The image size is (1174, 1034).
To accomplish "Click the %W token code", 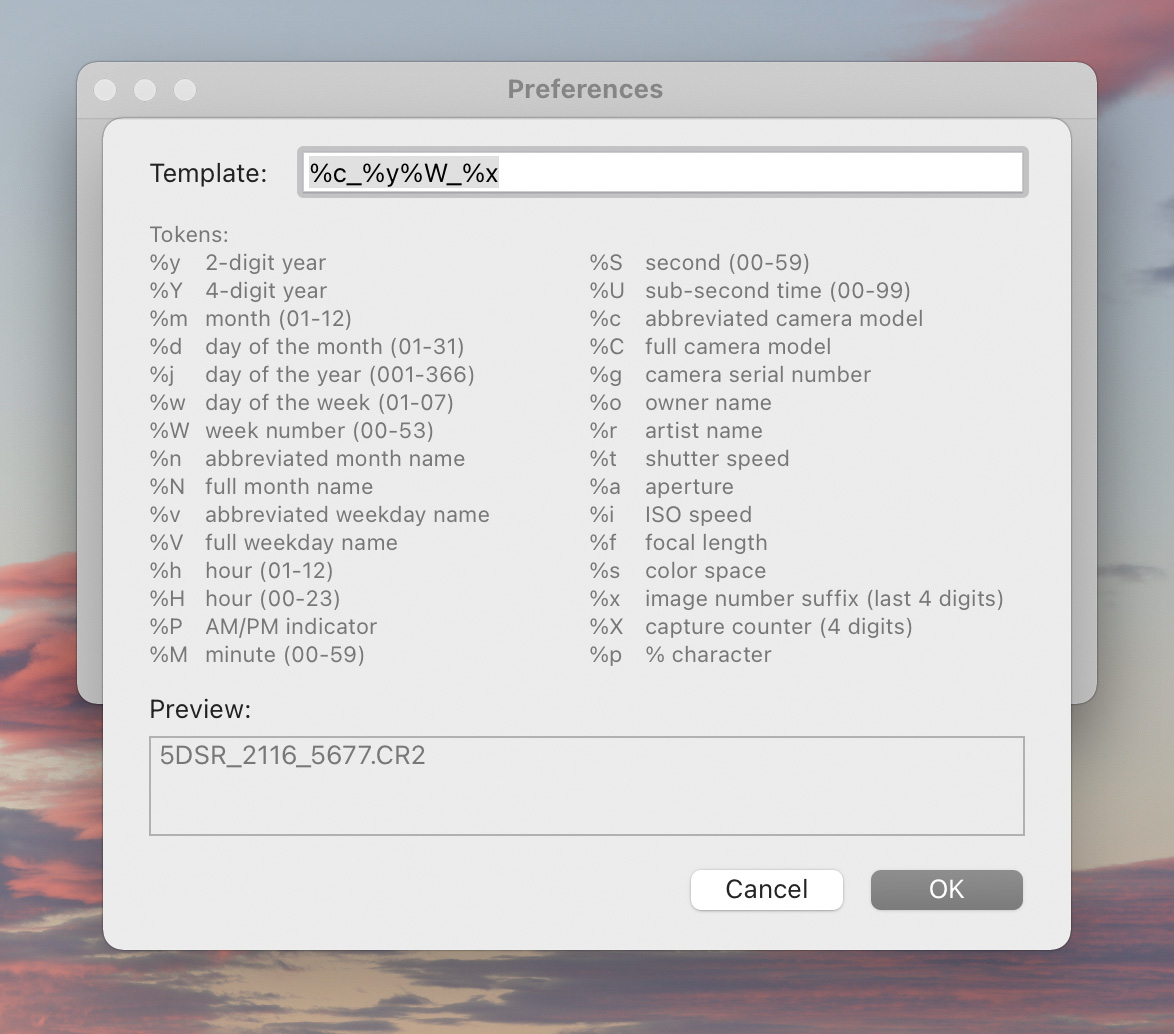I will pos(169,431).
